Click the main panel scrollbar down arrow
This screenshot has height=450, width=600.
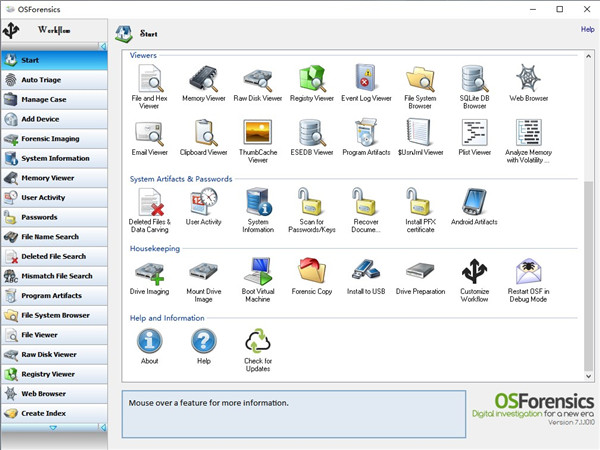click(x=588, y=376)
